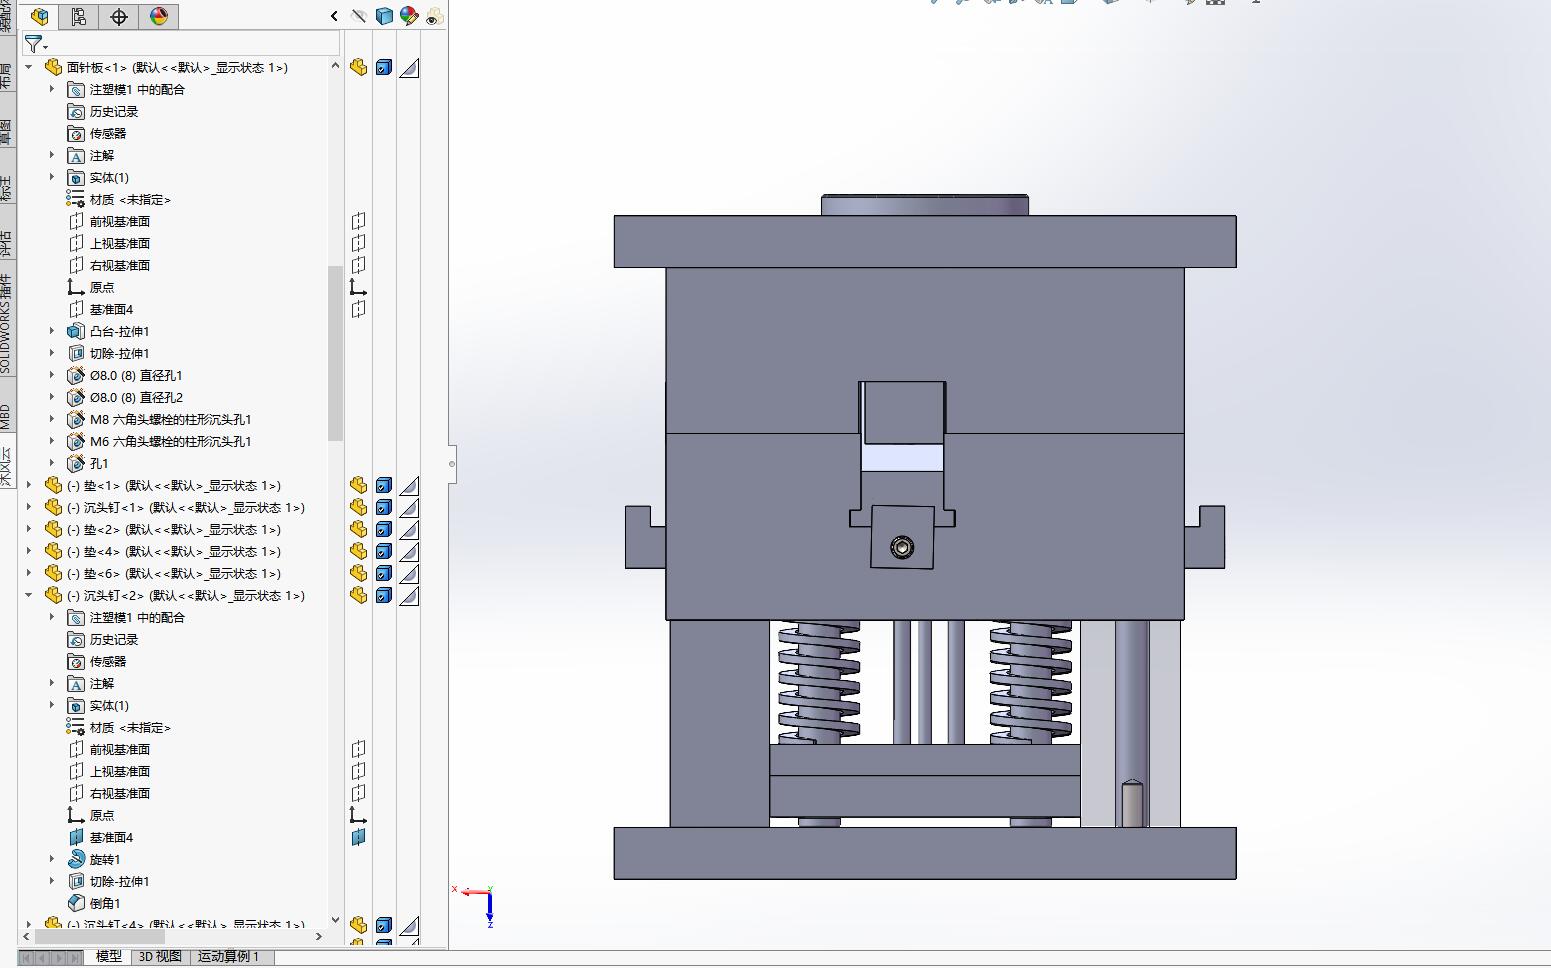Image resolution: width=1551 pixels, height=968 pixels.
Task: Toggle visibility of 面针板 右视基准面 in display pane
Action: [358, 265]
